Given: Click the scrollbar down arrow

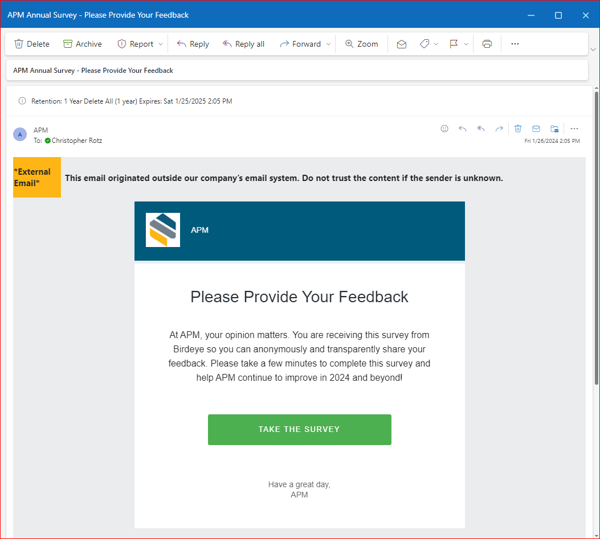Looking at the screenshot, I should 596,535.
